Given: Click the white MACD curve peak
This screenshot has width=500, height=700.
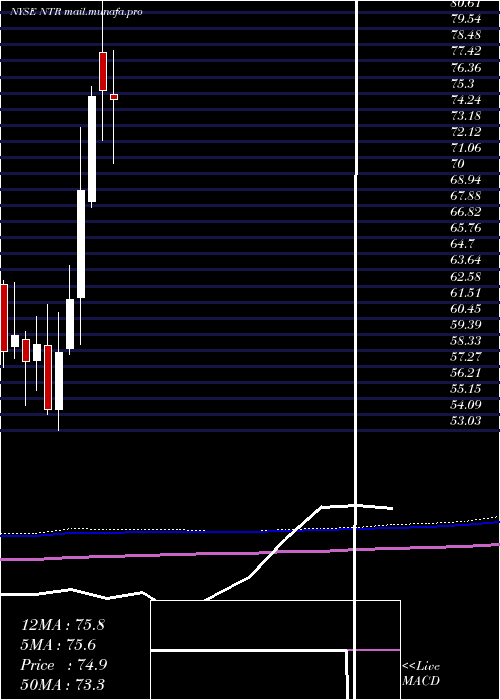Looking at the screenshot, I should [x=354, y=505].
